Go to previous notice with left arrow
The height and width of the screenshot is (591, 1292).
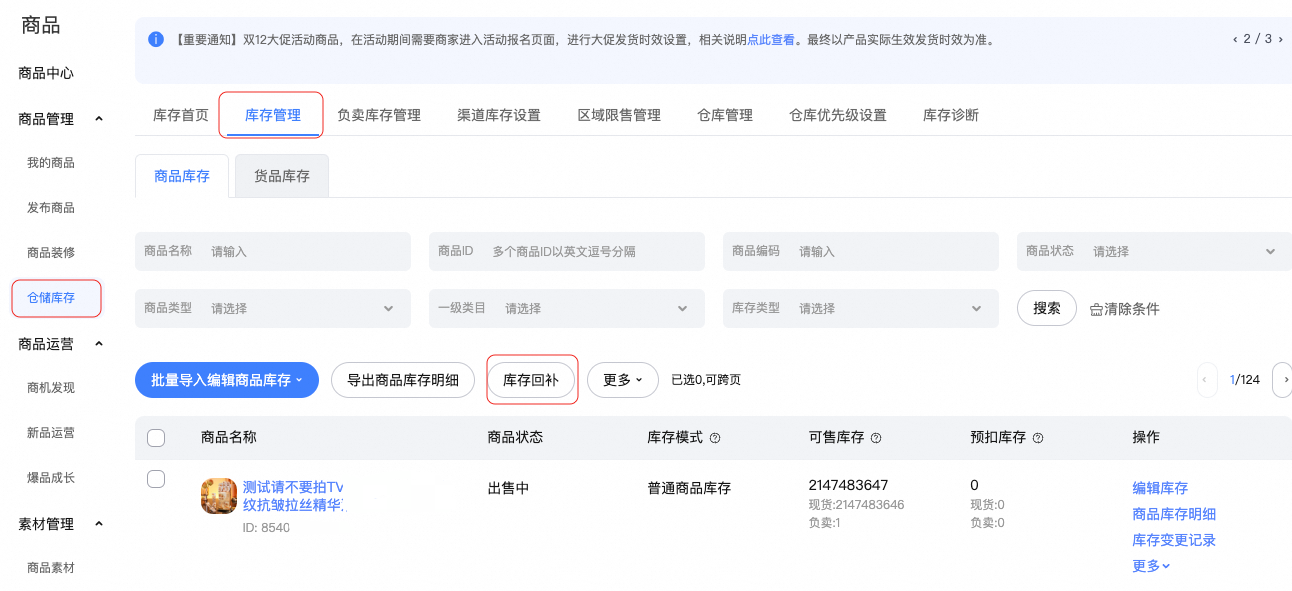[x=1236, y=39]
